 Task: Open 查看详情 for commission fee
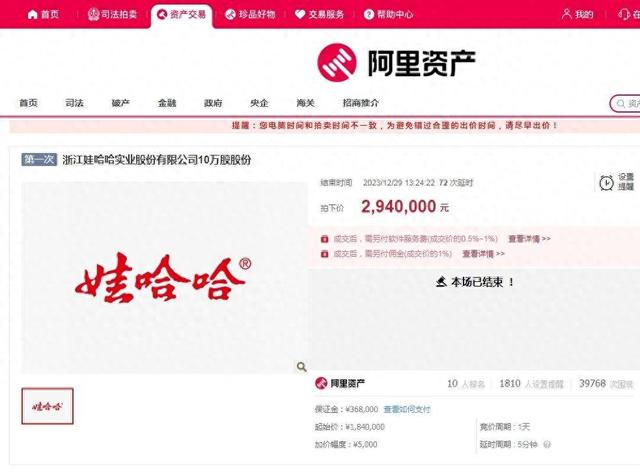[x=483, y=254]
